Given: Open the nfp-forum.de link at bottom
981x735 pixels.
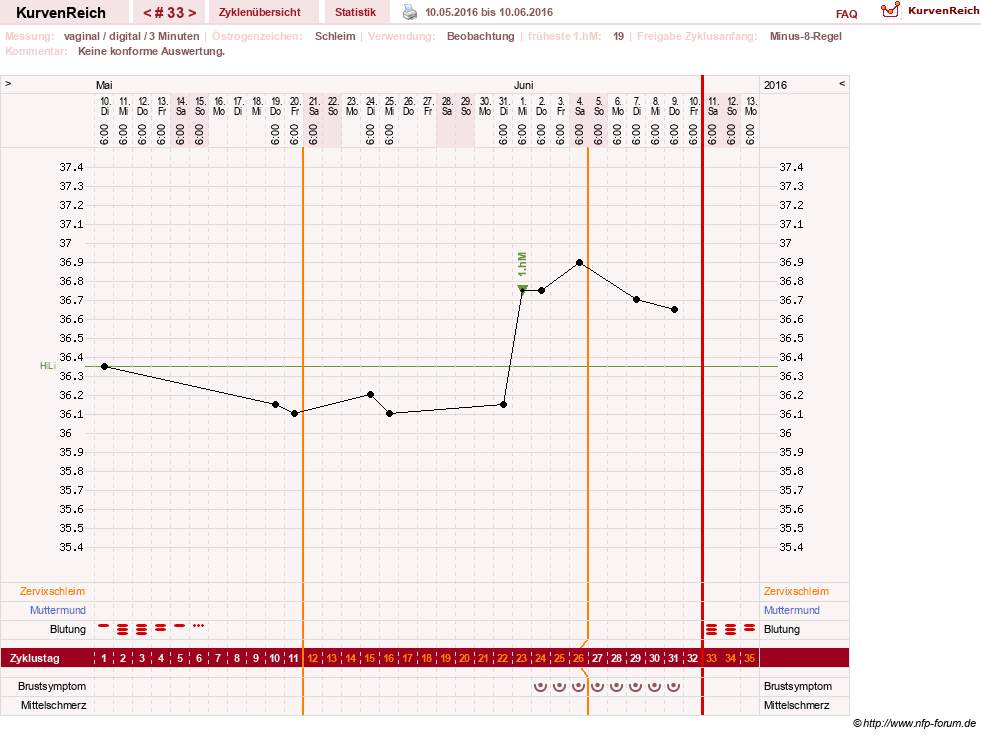Looking at the screenshot, I should (x=915, y=724).
